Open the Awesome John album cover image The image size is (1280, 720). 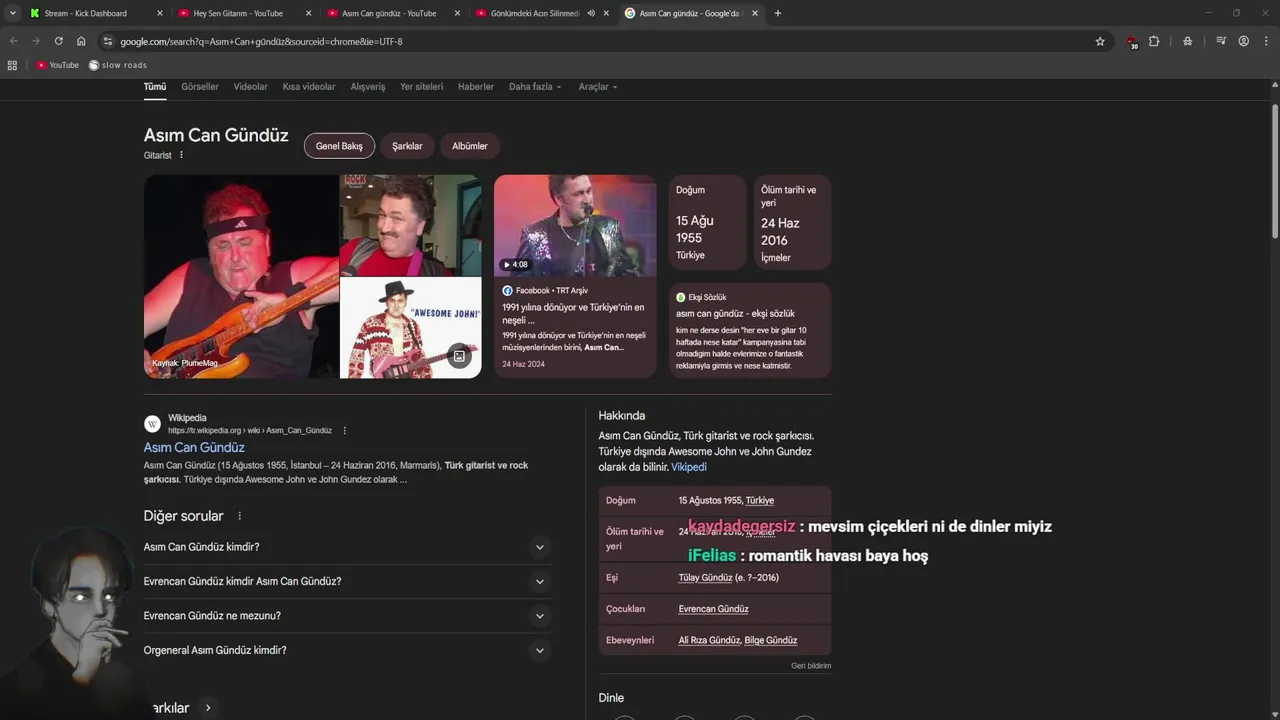(410, 328)
